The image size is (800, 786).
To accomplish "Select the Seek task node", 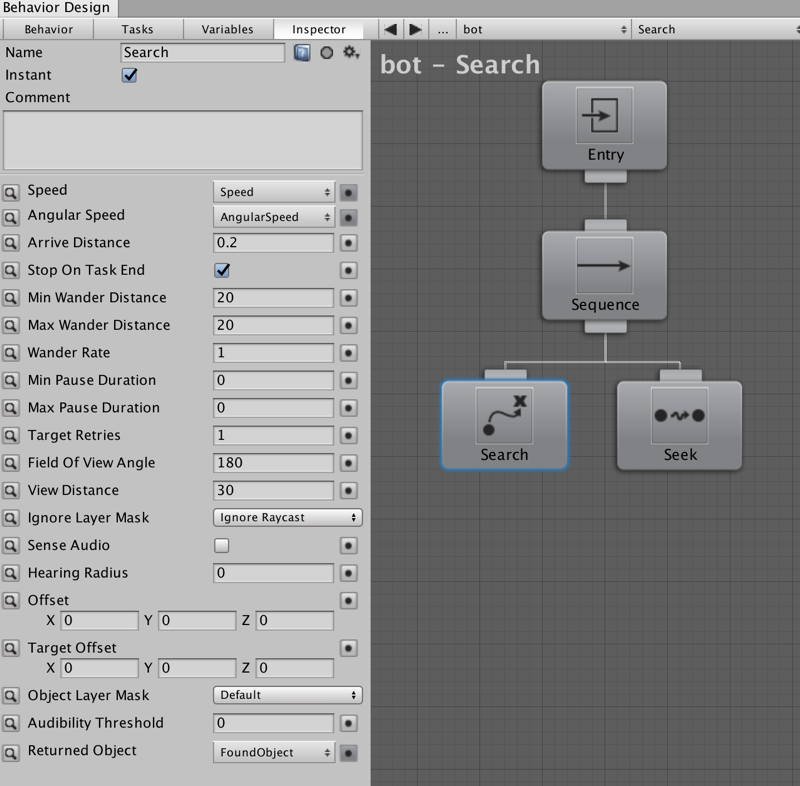I will click(x=680, y=425).
